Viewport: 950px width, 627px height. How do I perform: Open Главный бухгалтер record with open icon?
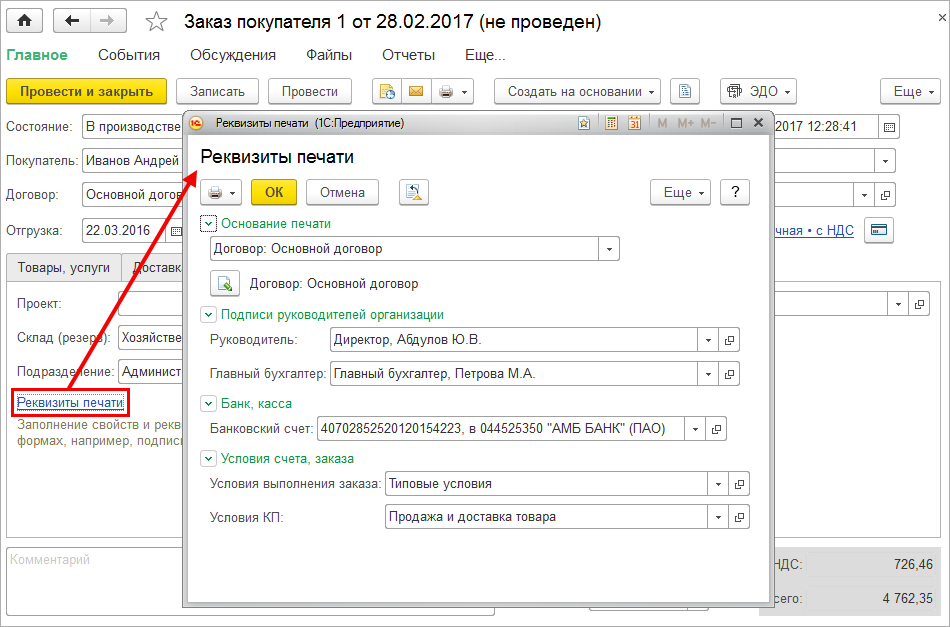729,374
